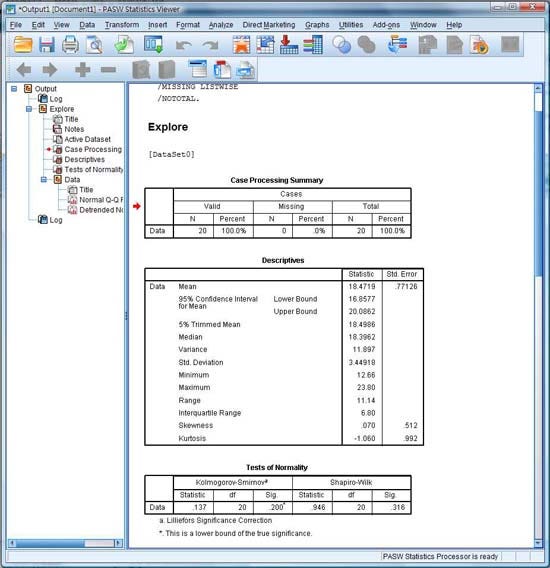Click the Undo arrow icon

[184, 45]
